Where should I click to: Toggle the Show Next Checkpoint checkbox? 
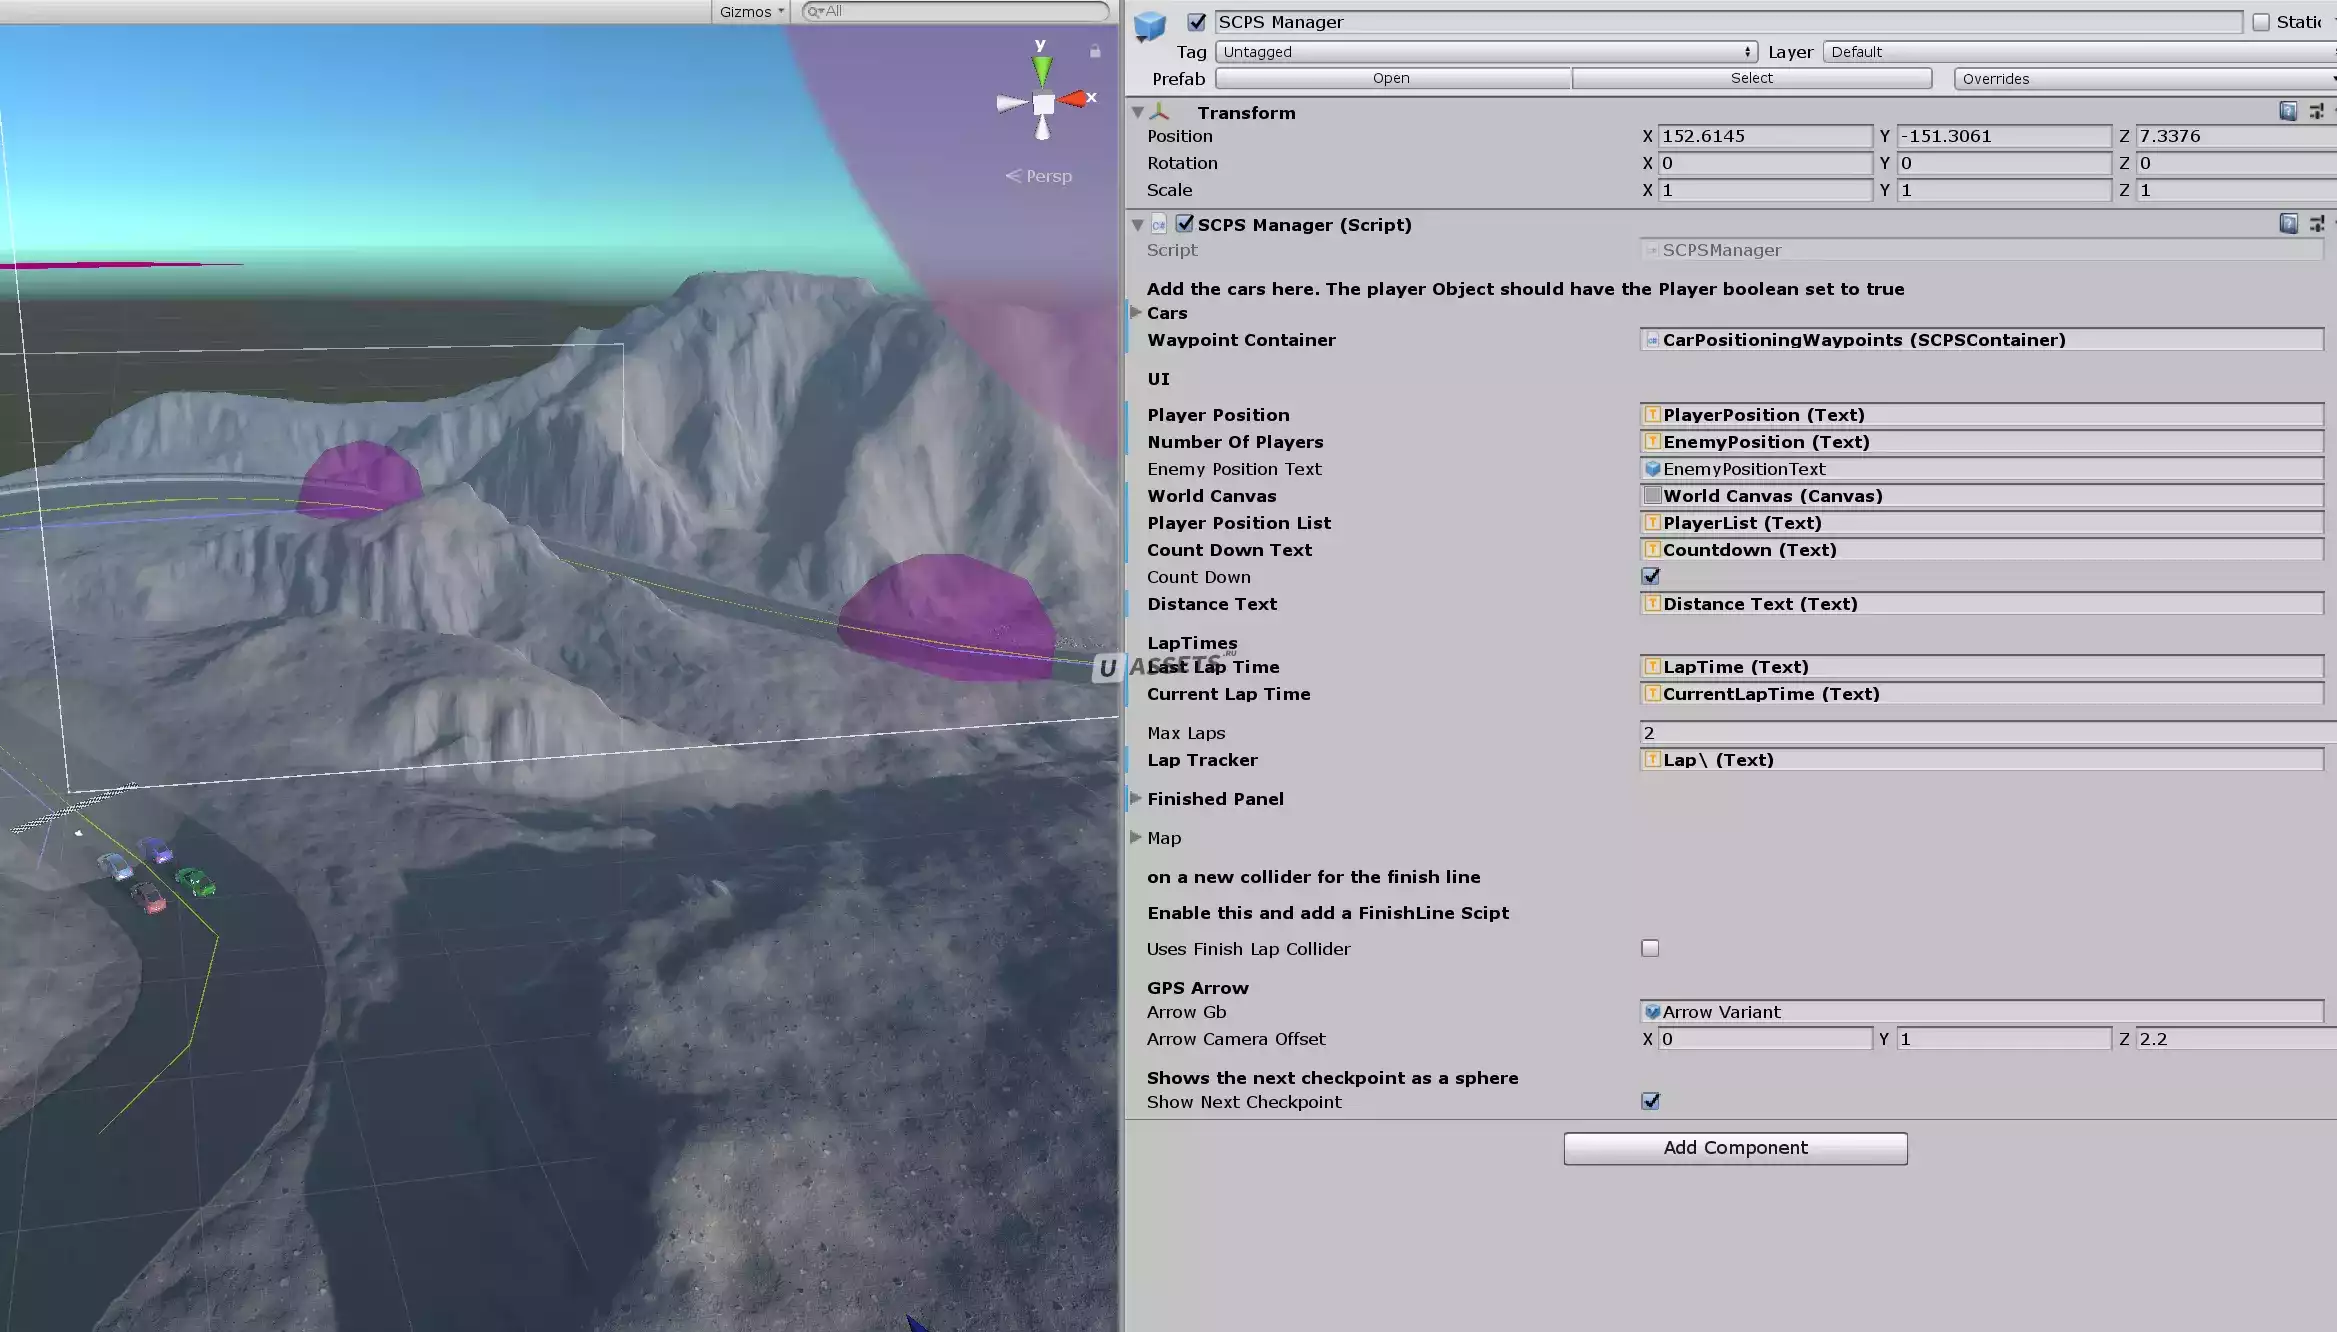[x=1650, y=1101]
